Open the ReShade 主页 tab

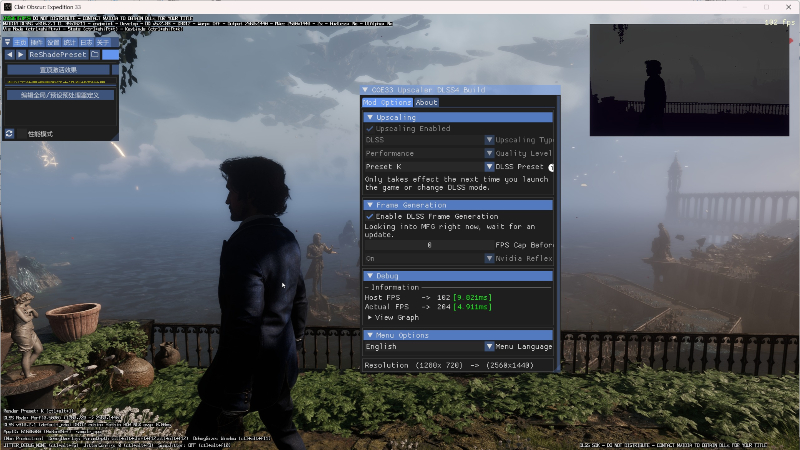click(20, 42)
